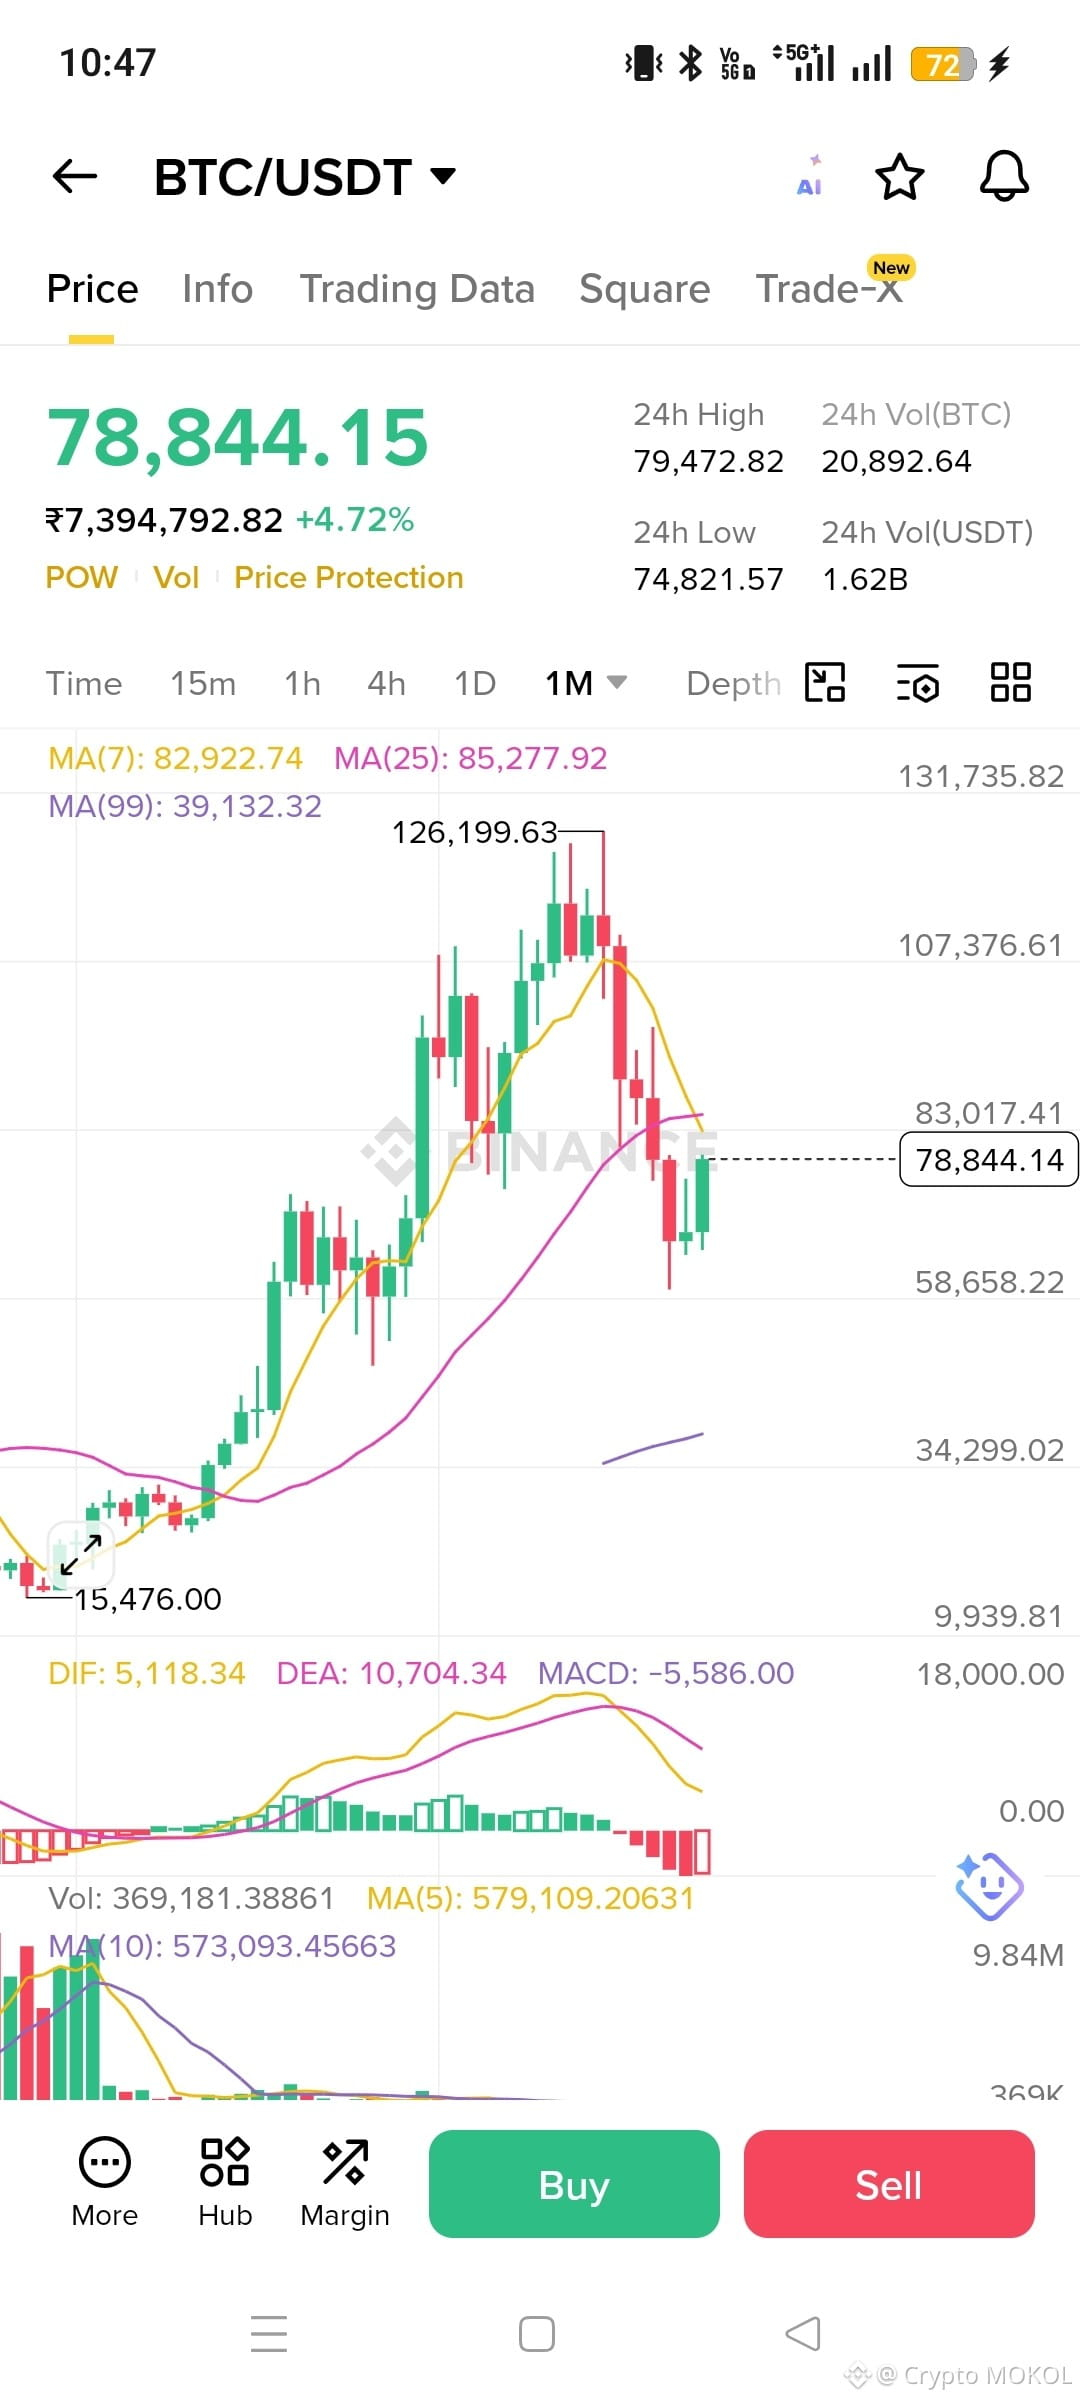Open chart drawing tools icon

tap(825, 683)
